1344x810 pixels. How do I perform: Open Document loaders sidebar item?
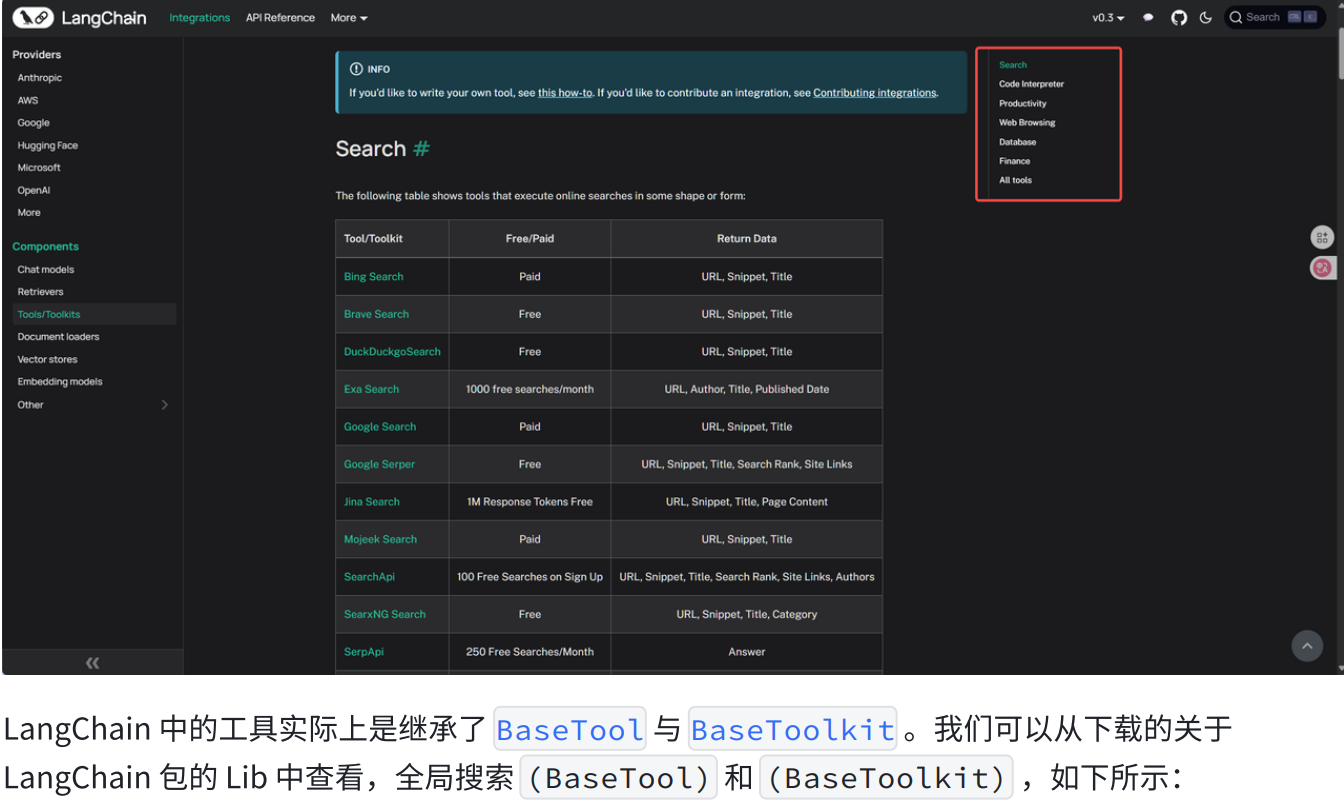click(x=58, y=337)
